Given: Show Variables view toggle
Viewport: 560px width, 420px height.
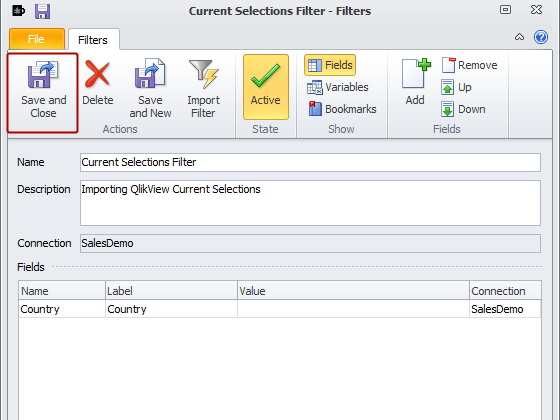Looking at the screenshot, I should point(338,87).
